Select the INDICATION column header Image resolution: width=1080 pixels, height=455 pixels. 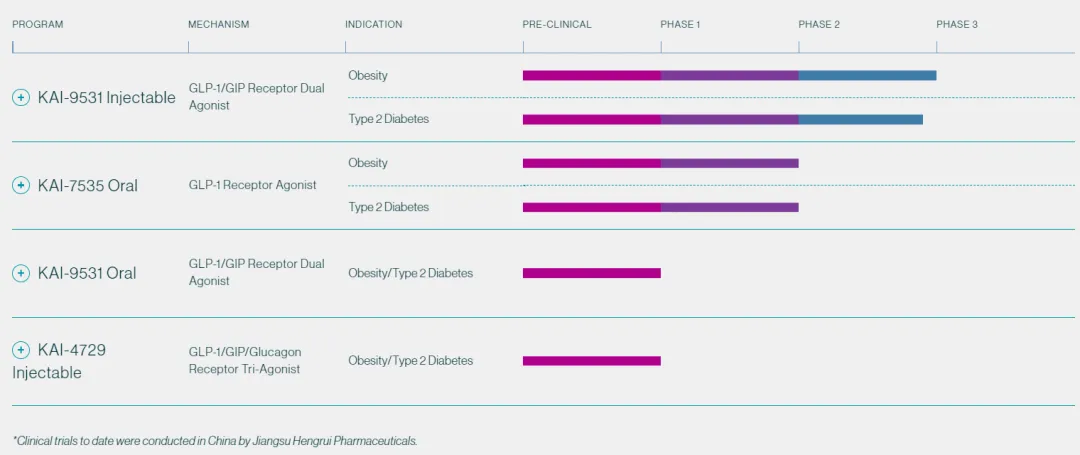[x=374, y=24]
